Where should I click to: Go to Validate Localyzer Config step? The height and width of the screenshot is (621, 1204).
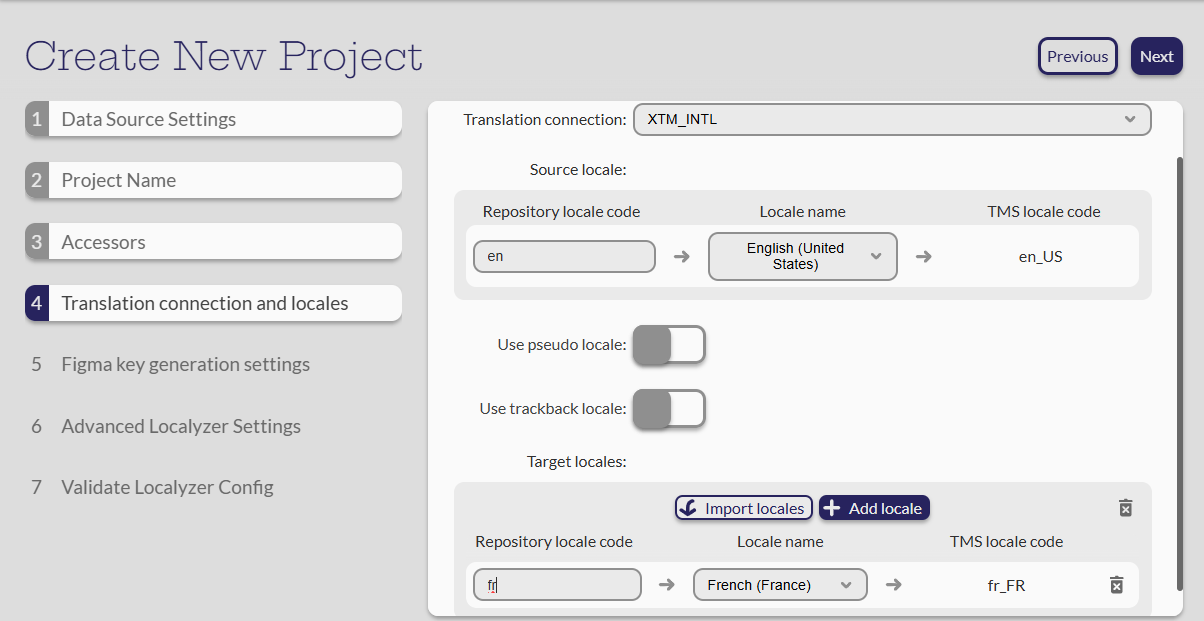(x=167, y=488)
